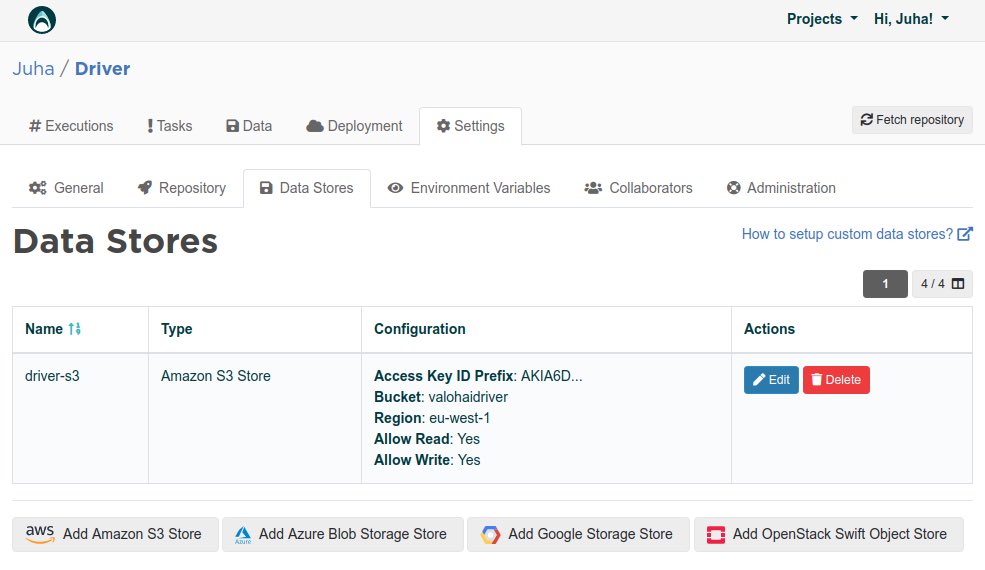Viewport: 985px width, 570px height.
Task: Click the Fetch repository button
Action: [x=912, y=119]
